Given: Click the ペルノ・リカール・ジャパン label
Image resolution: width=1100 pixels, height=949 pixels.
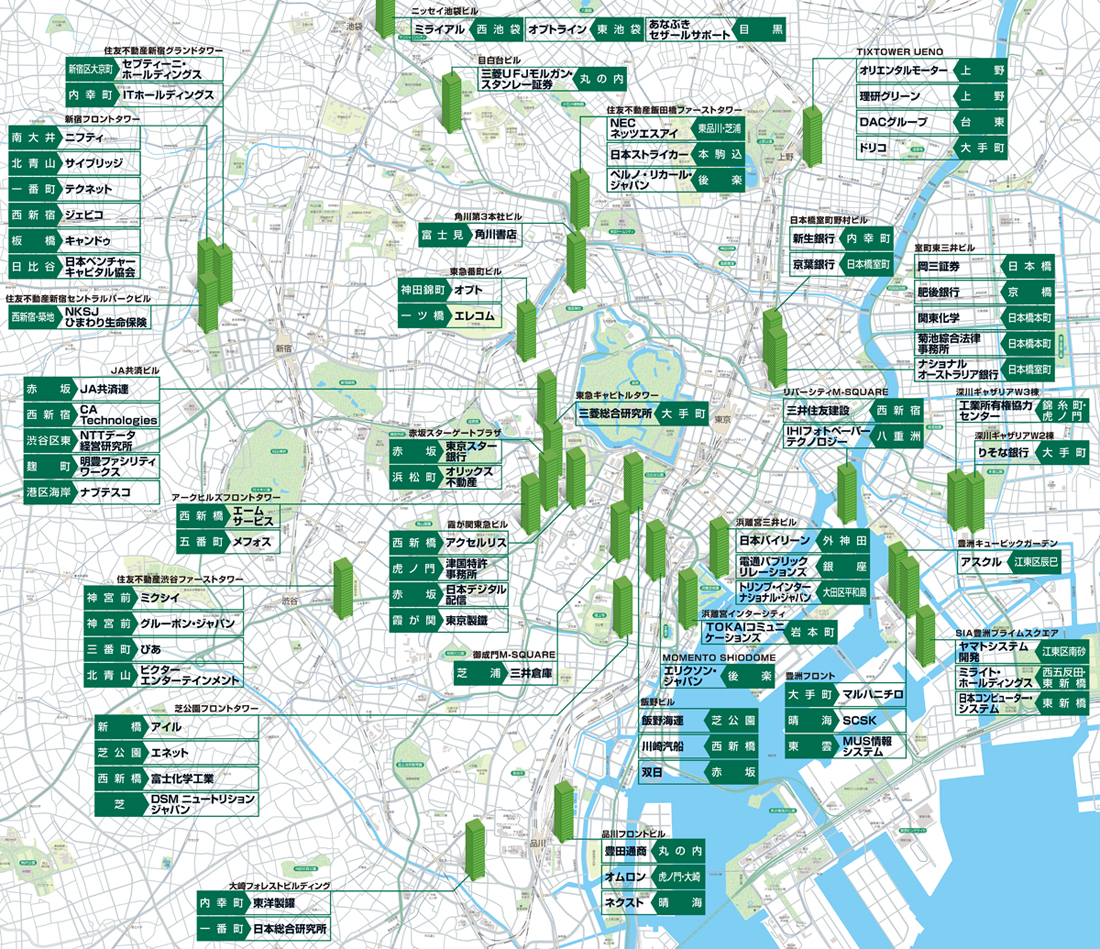Looking at the screenshot, I should (651, 180).
